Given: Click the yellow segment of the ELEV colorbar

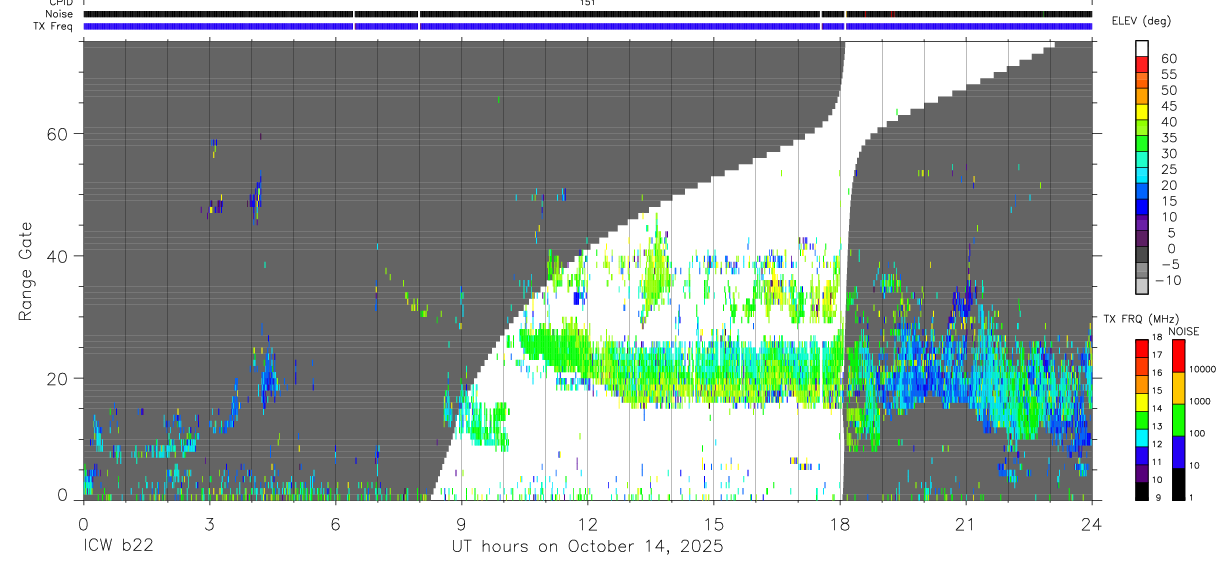Looking at the screenshot, I should pos(1142,111).
